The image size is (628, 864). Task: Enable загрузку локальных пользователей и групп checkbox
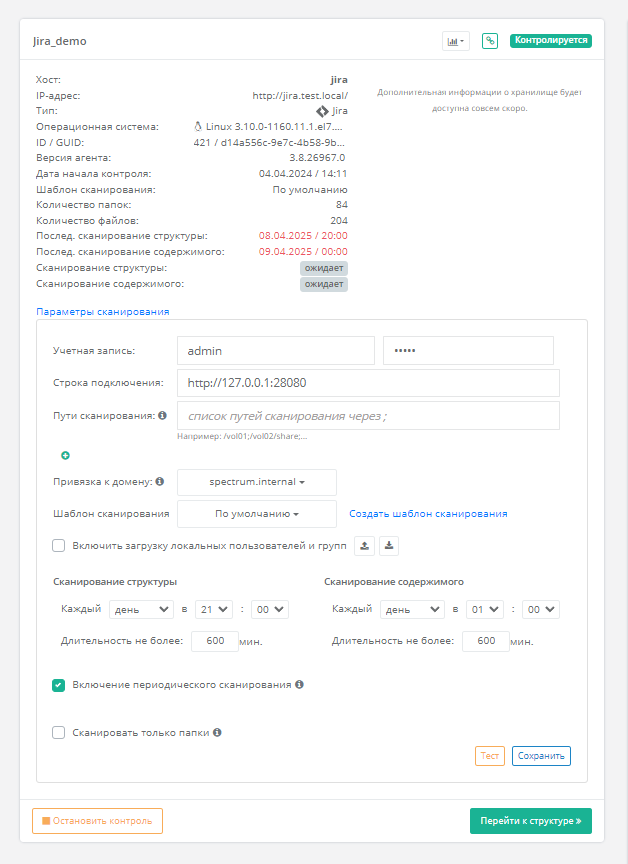pyautogui.click(x=58, y=546)
